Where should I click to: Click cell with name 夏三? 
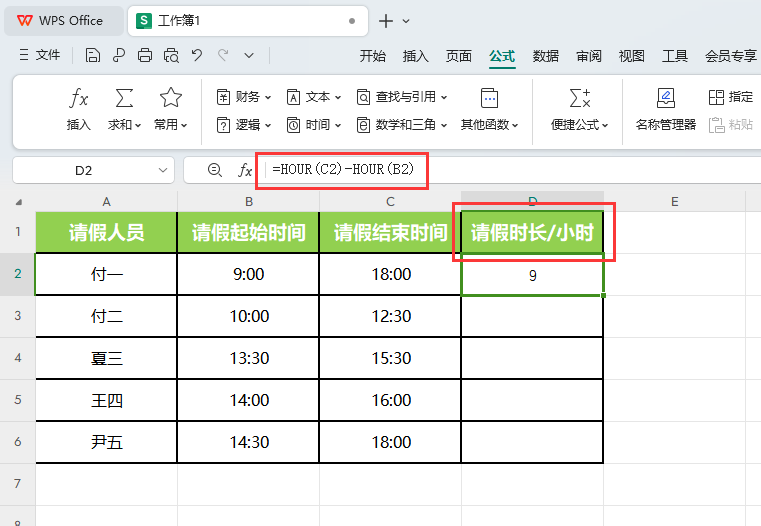106,358
